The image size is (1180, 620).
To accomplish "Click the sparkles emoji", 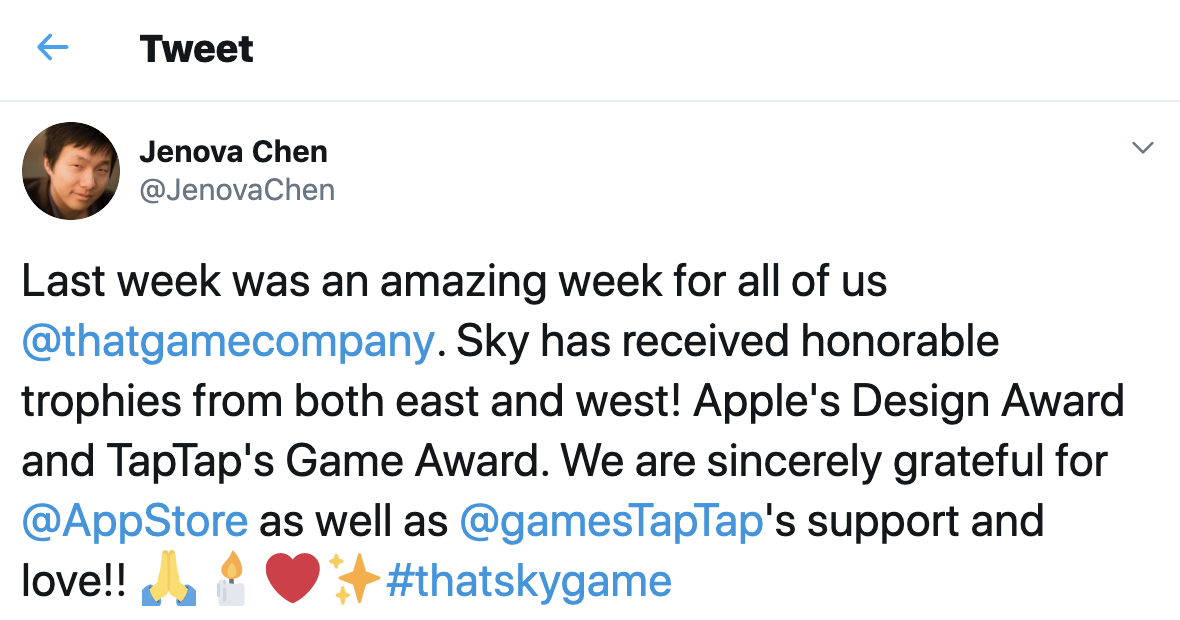I will [355, 581].
